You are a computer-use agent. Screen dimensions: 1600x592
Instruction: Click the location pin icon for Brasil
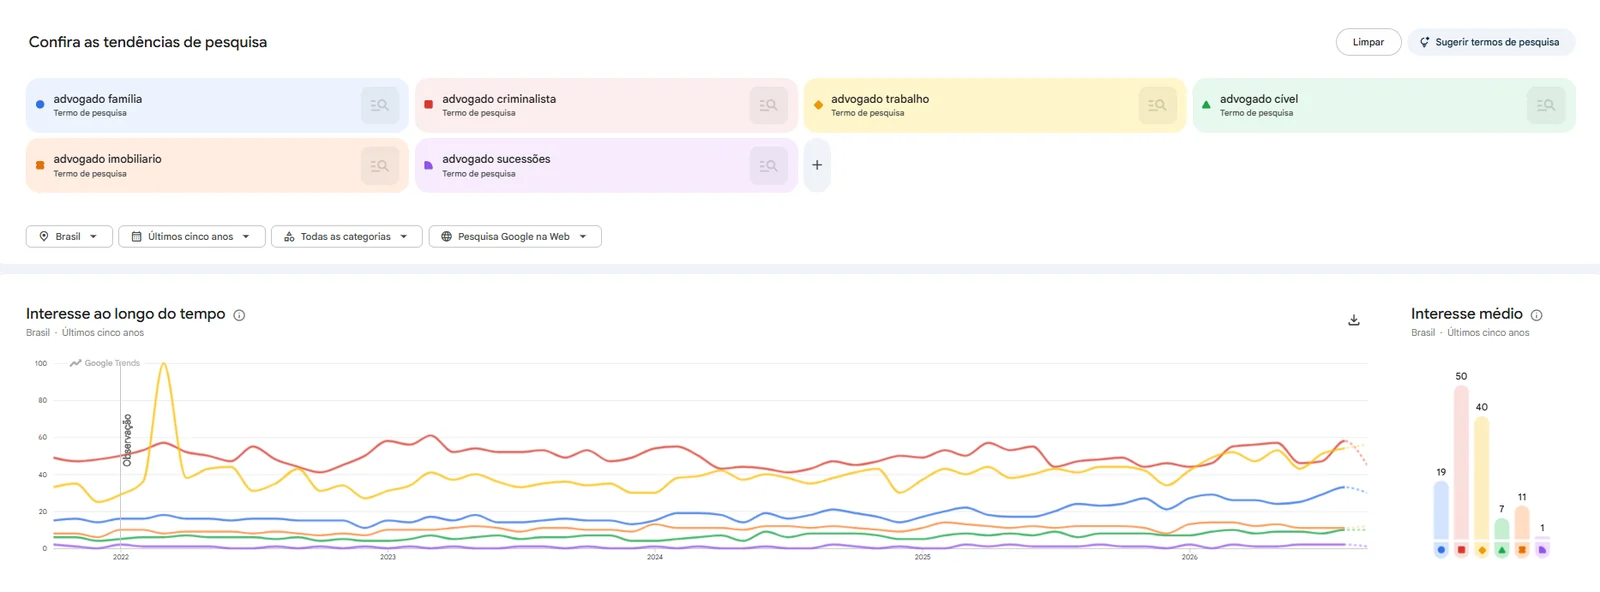pyautogui.click(x=44, y=237)
